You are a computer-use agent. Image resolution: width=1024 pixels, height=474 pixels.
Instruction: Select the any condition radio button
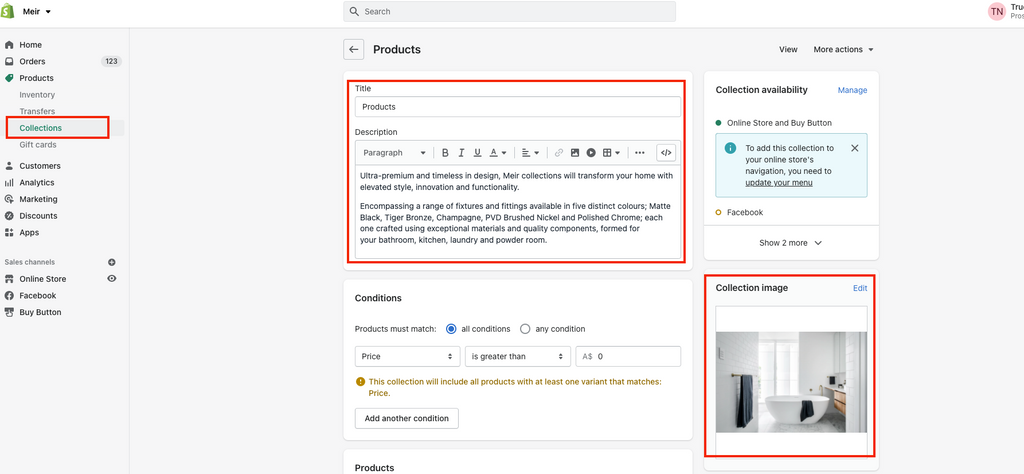(524, 329)
